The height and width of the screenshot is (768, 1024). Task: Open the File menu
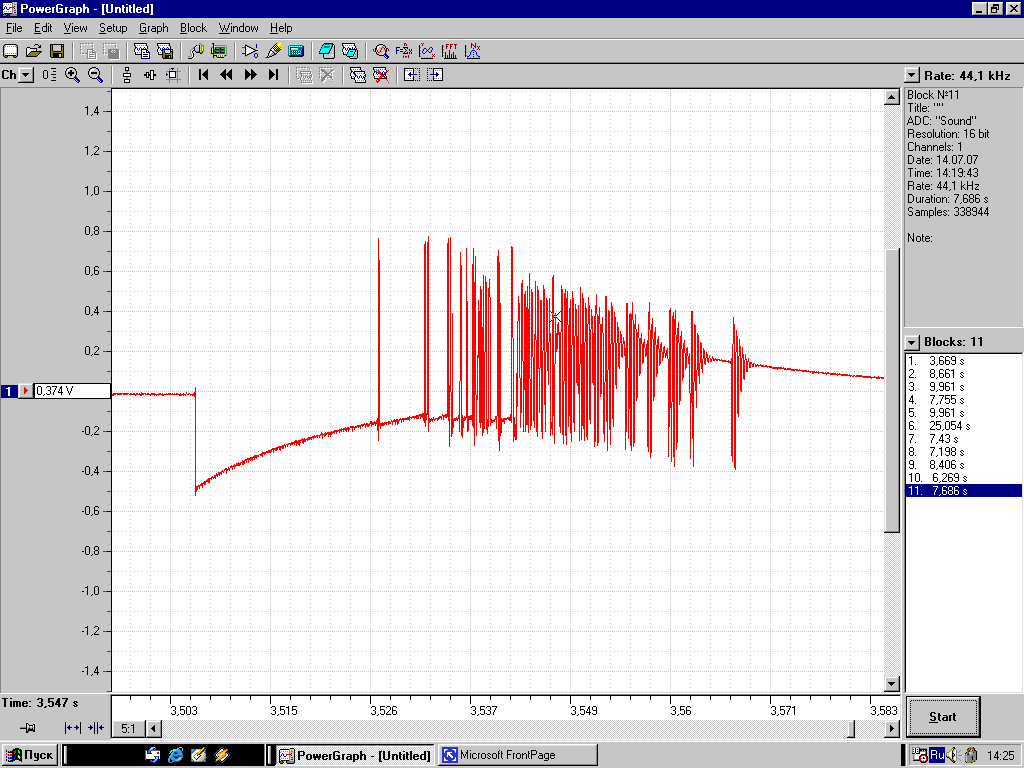14,28
